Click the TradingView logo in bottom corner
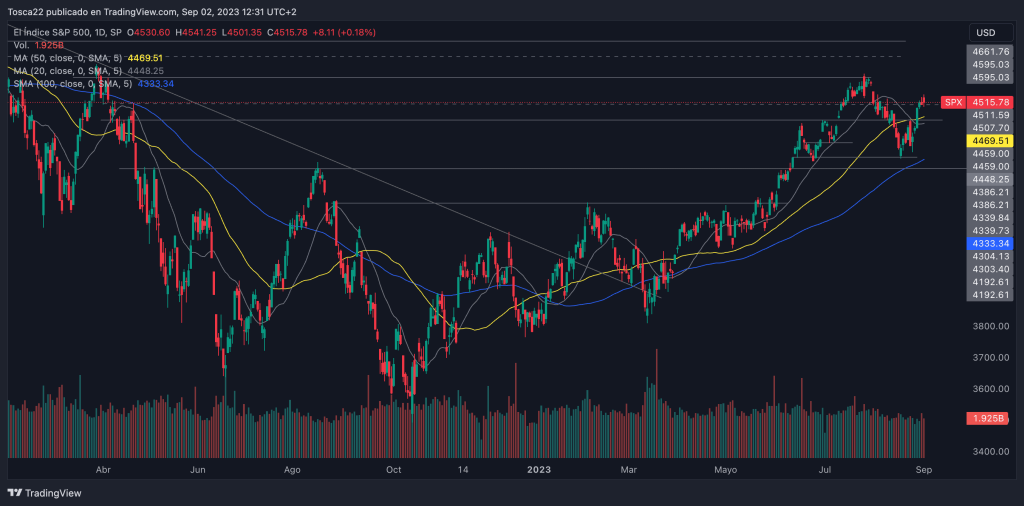This screenshot has width=1024, height=506. 45,492
